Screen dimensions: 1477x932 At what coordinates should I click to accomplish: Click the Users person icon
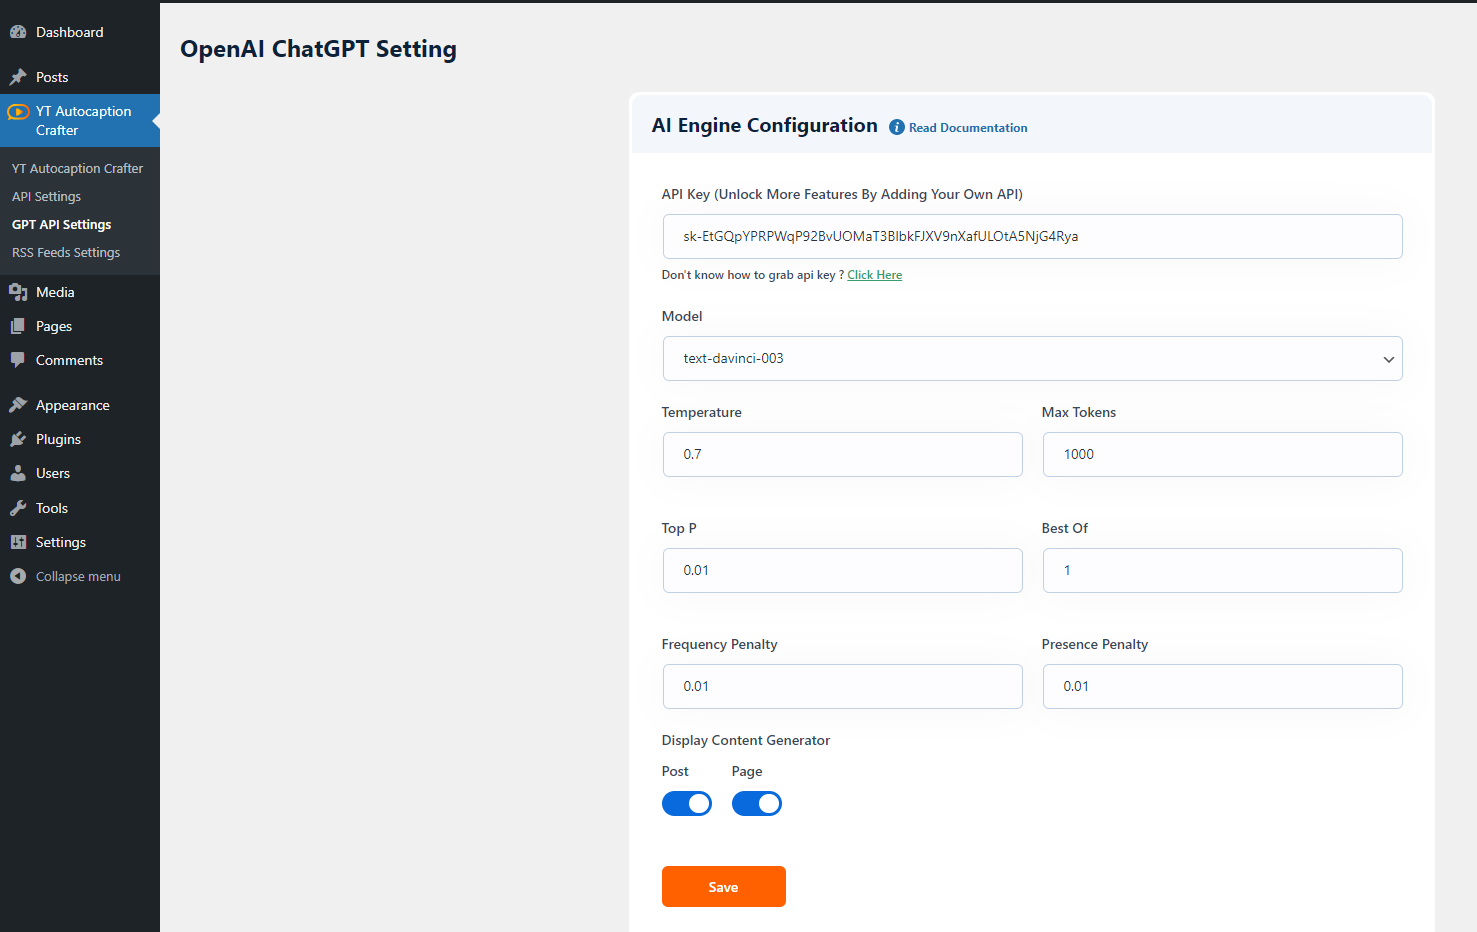pos(18,473)
